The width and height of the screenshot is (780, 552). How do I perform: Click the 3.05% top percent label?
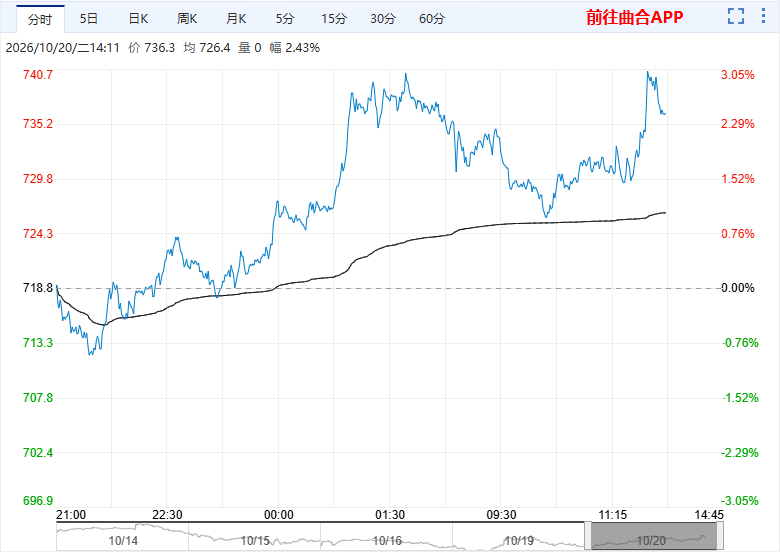[738, 75]
